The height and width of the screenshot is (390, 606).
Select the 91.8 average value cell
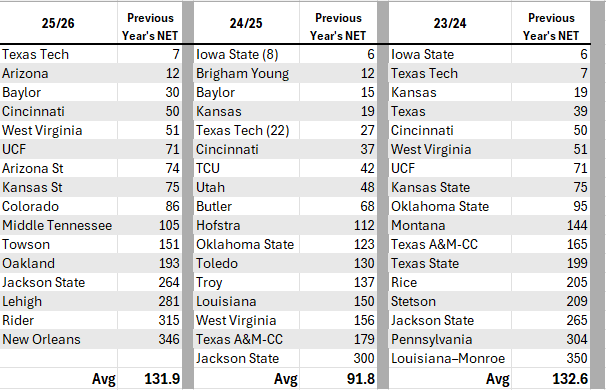tap(338, 378)
